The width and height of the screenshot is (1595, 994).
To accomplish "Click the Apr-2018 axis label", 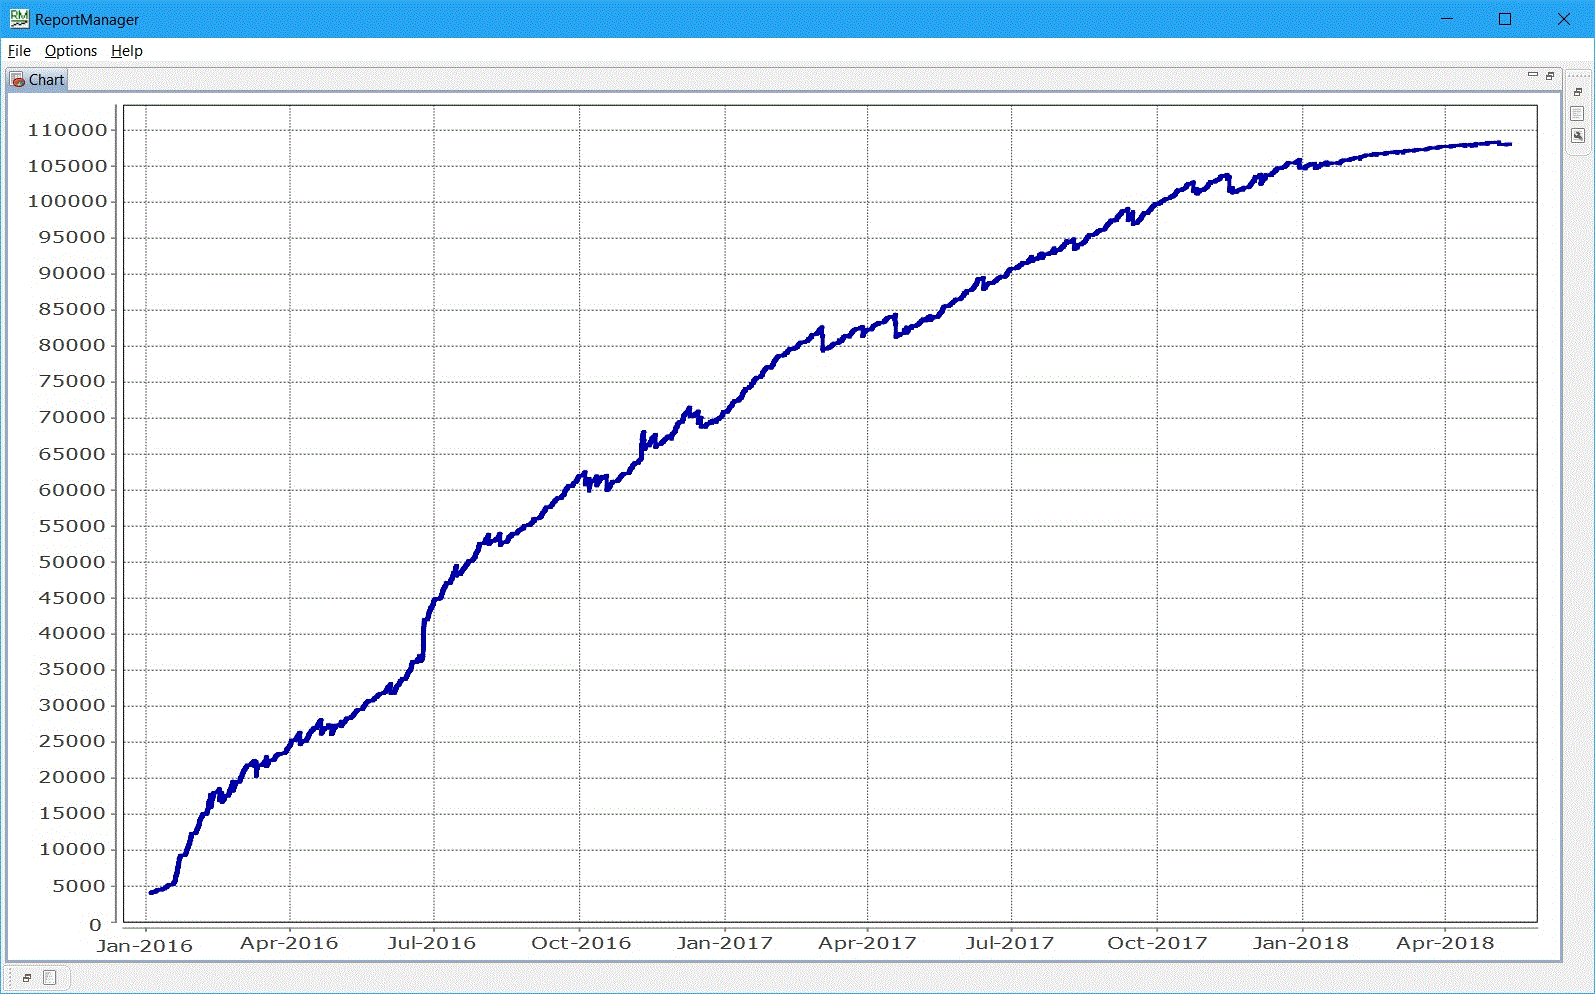I will pyautogui.click(x=1445, y=943).
